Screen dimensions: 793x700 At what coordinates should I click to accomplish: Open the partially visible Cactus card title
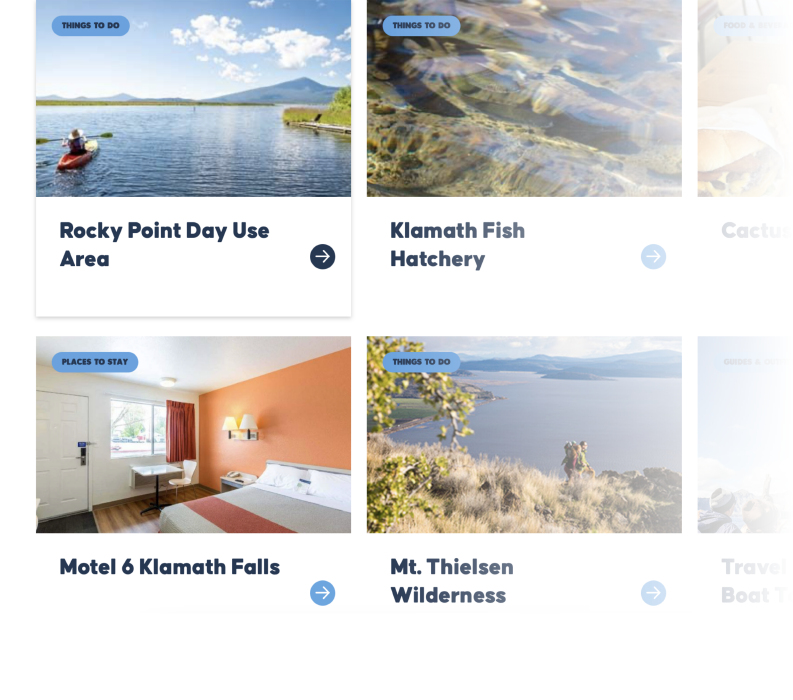[757, 231]
